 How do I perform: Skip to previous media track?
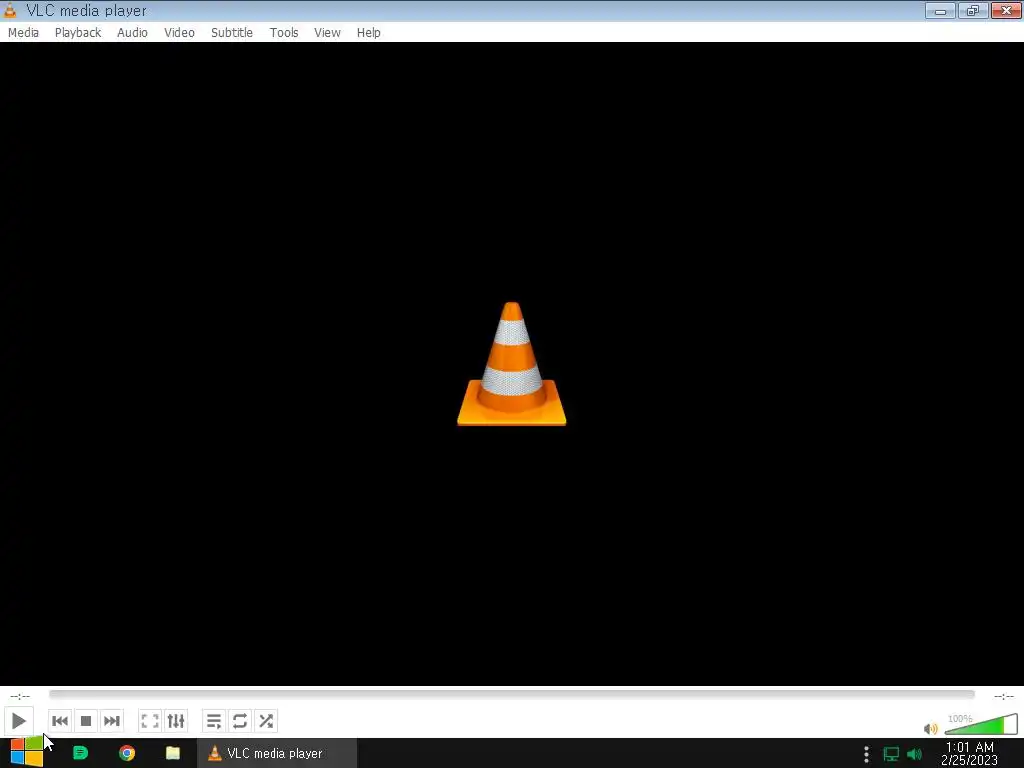point(59,721)
